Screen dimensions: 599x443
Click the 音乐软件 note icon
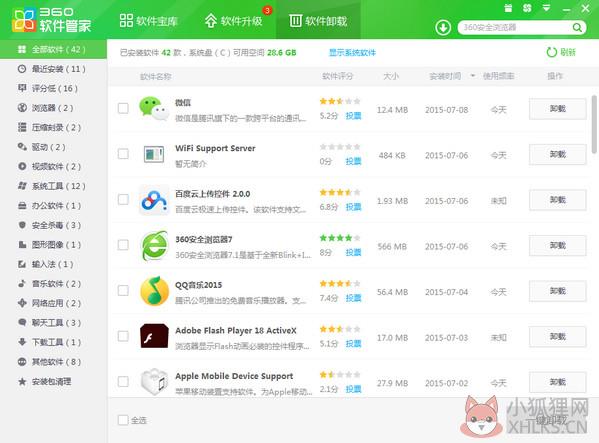coord(22,283)
